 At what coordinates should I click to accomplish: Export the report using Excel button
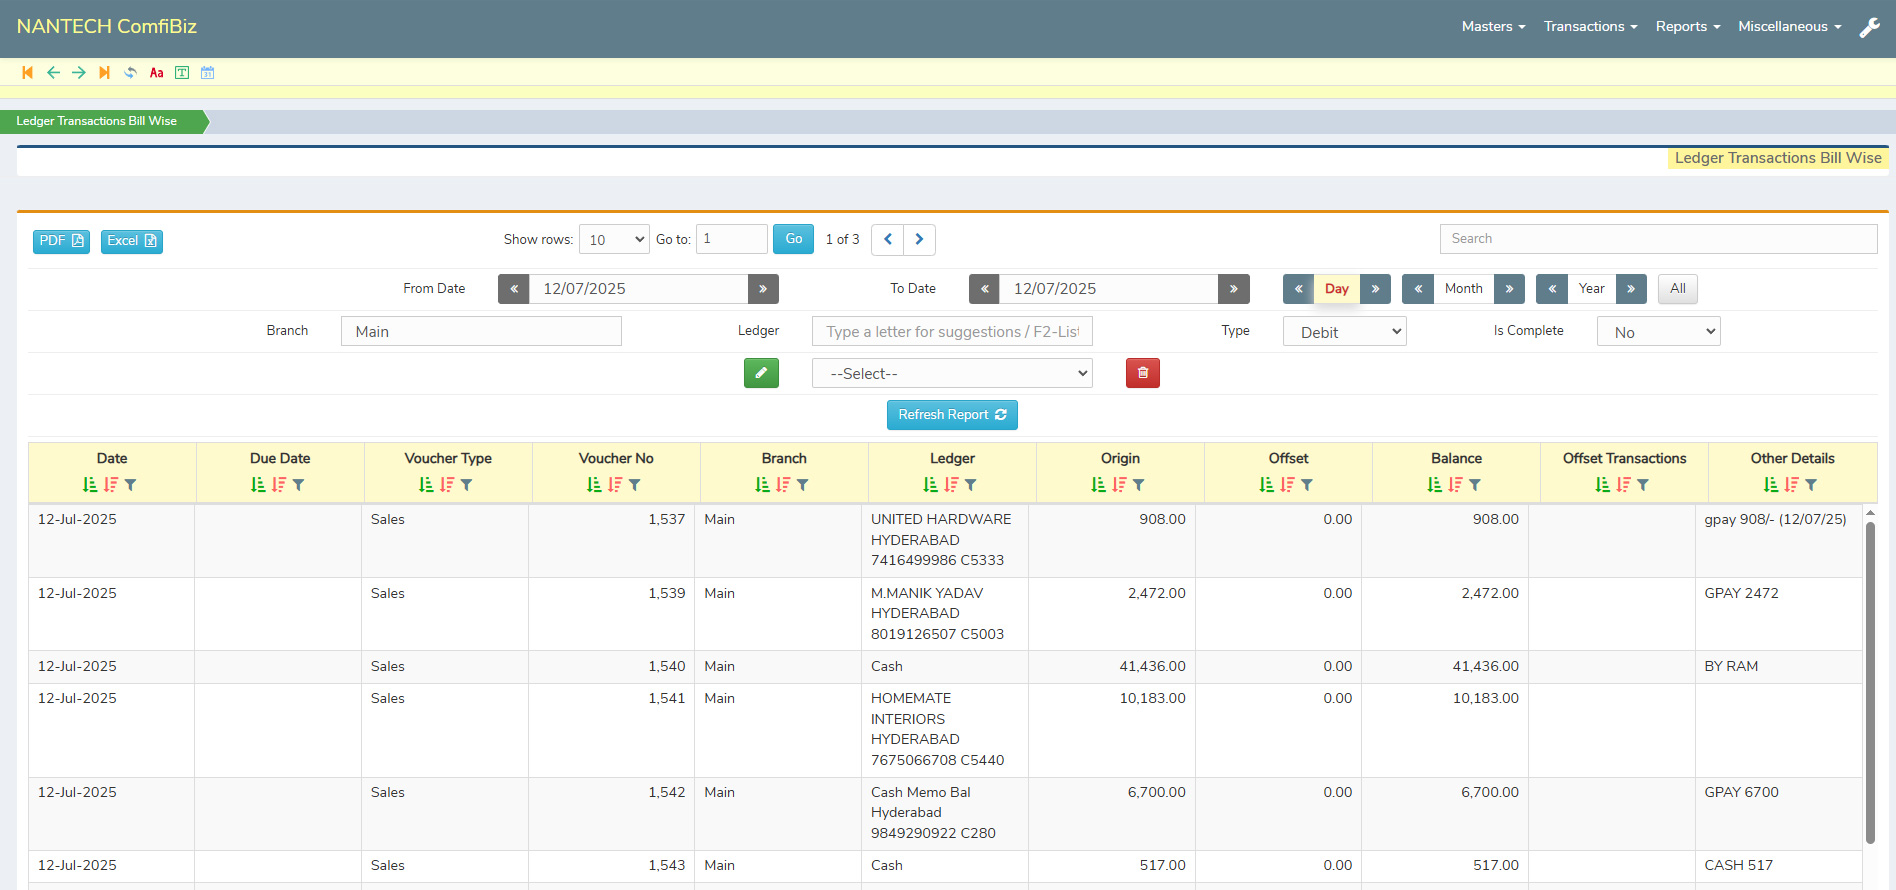(x=131, y=241)
